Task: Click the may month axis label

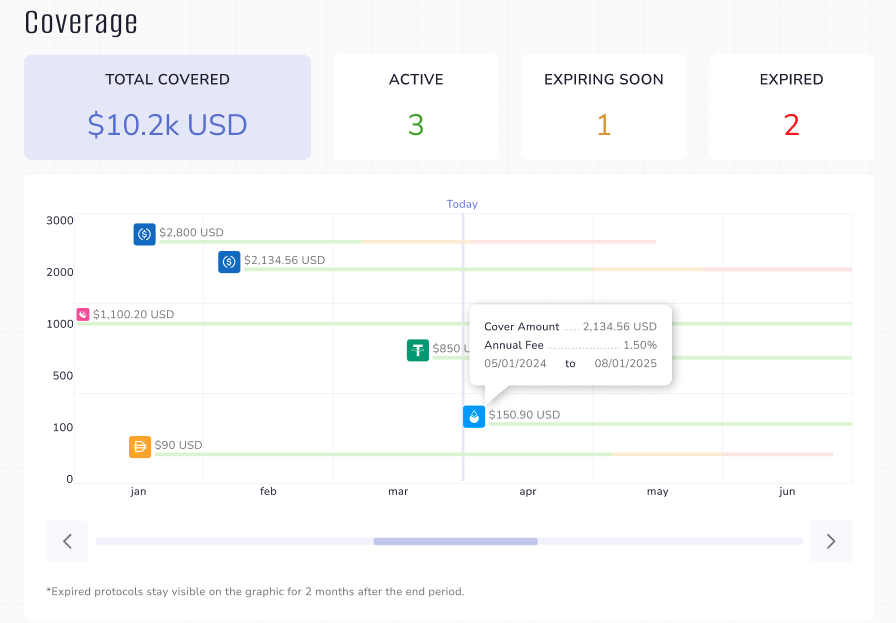Action: (658, 492)
